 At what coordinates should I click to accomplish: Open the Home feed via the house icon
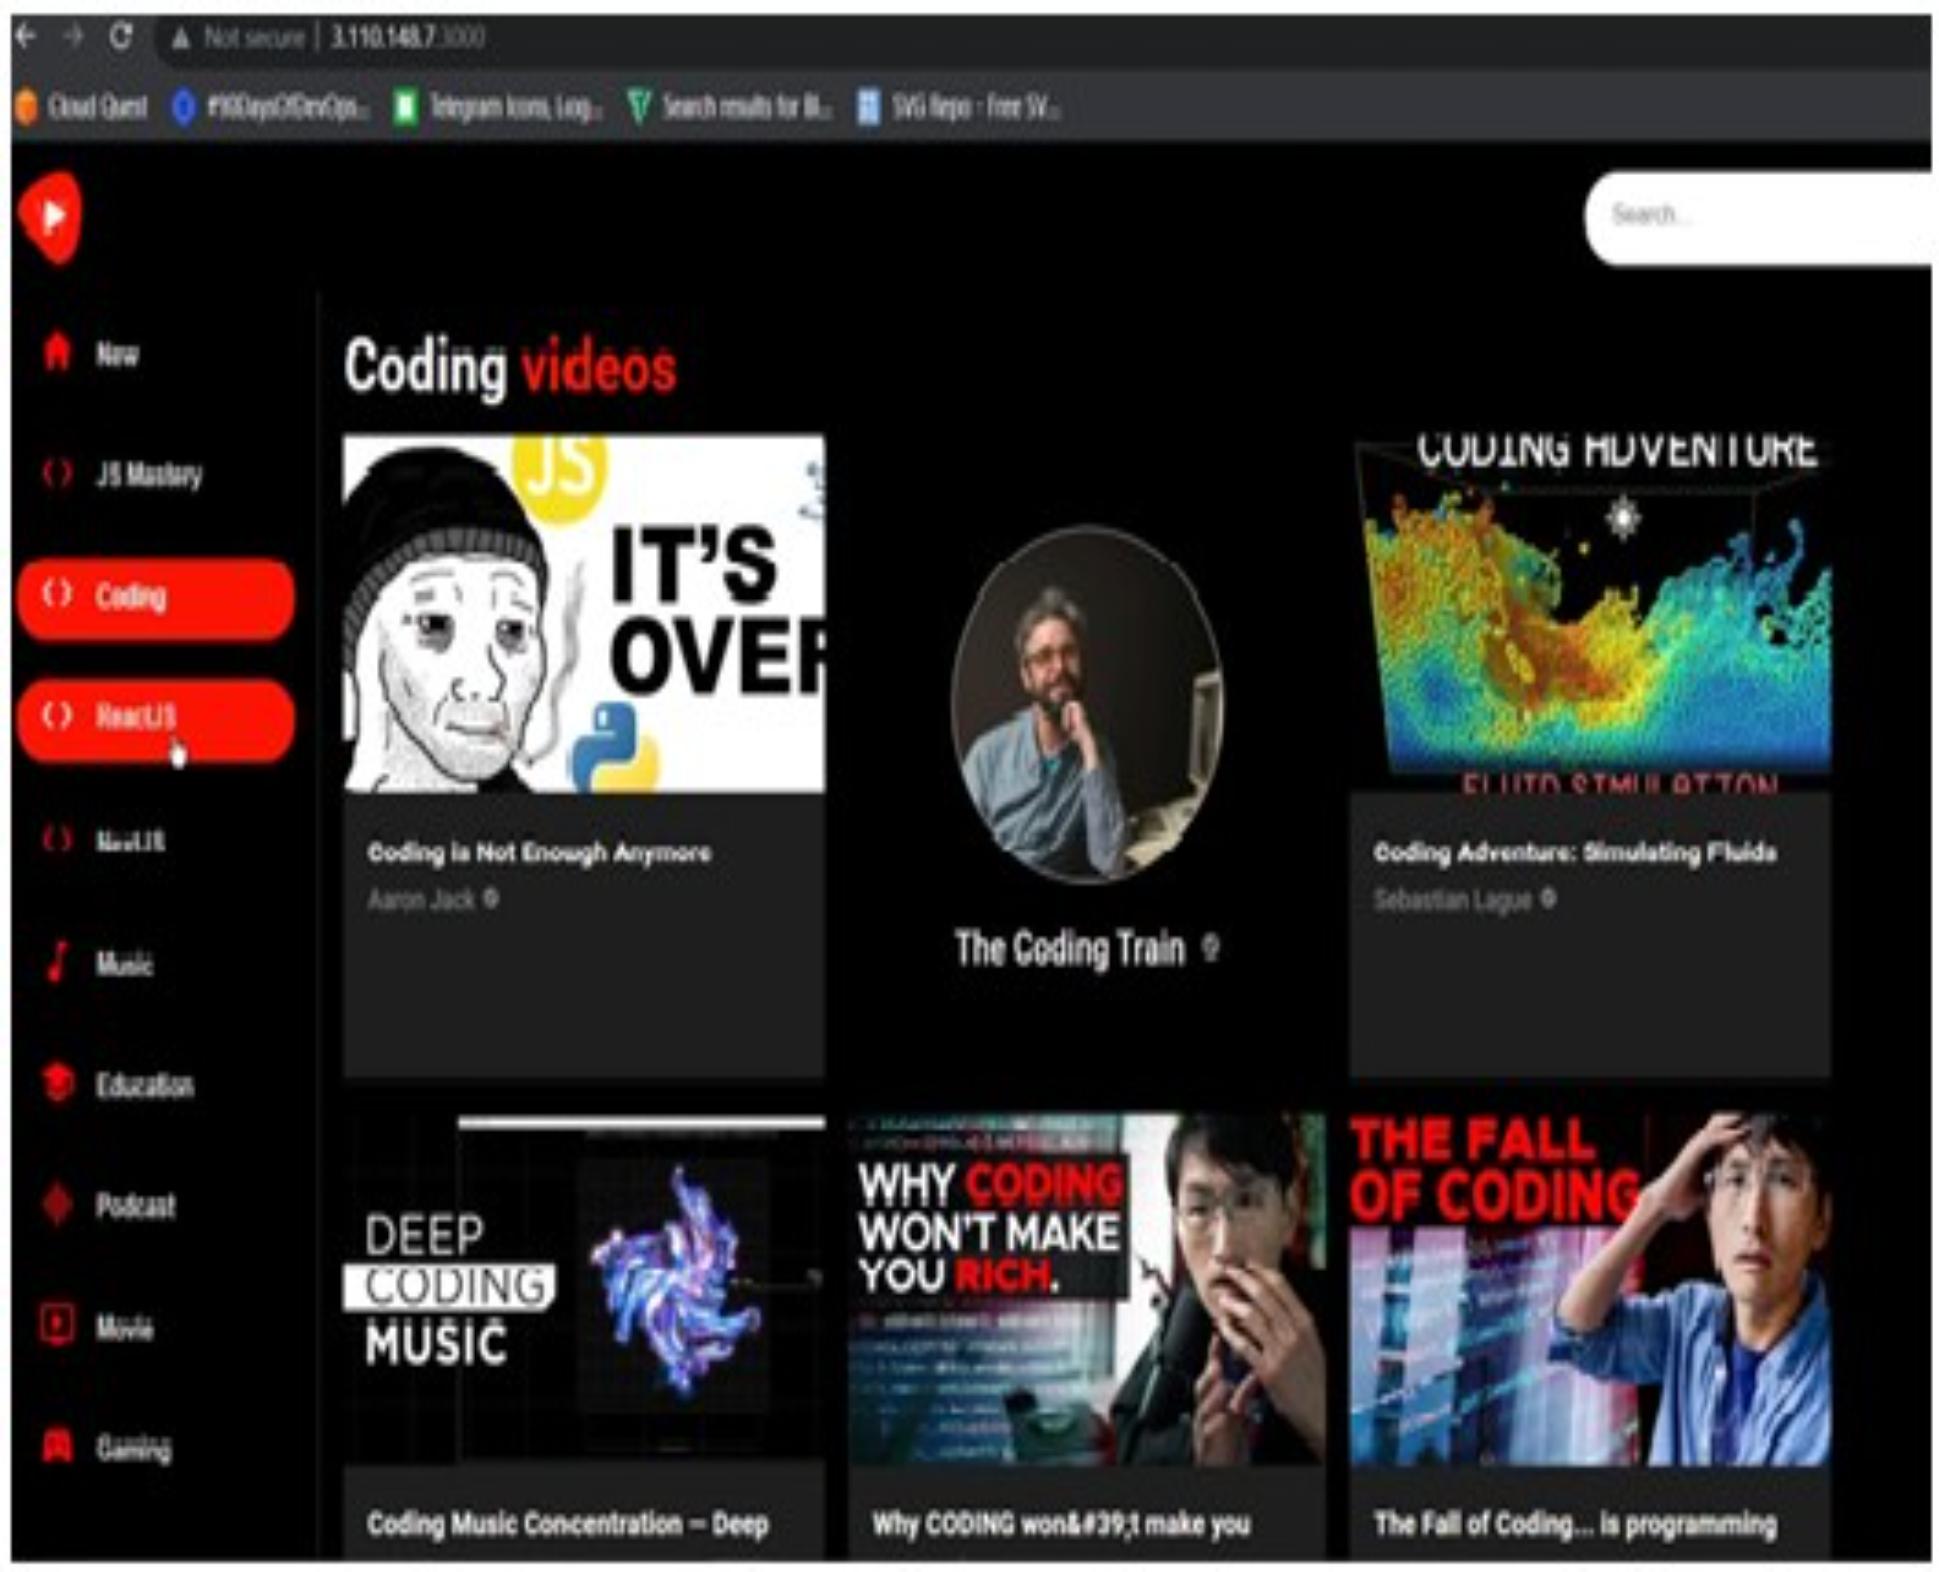click(57, 352)
